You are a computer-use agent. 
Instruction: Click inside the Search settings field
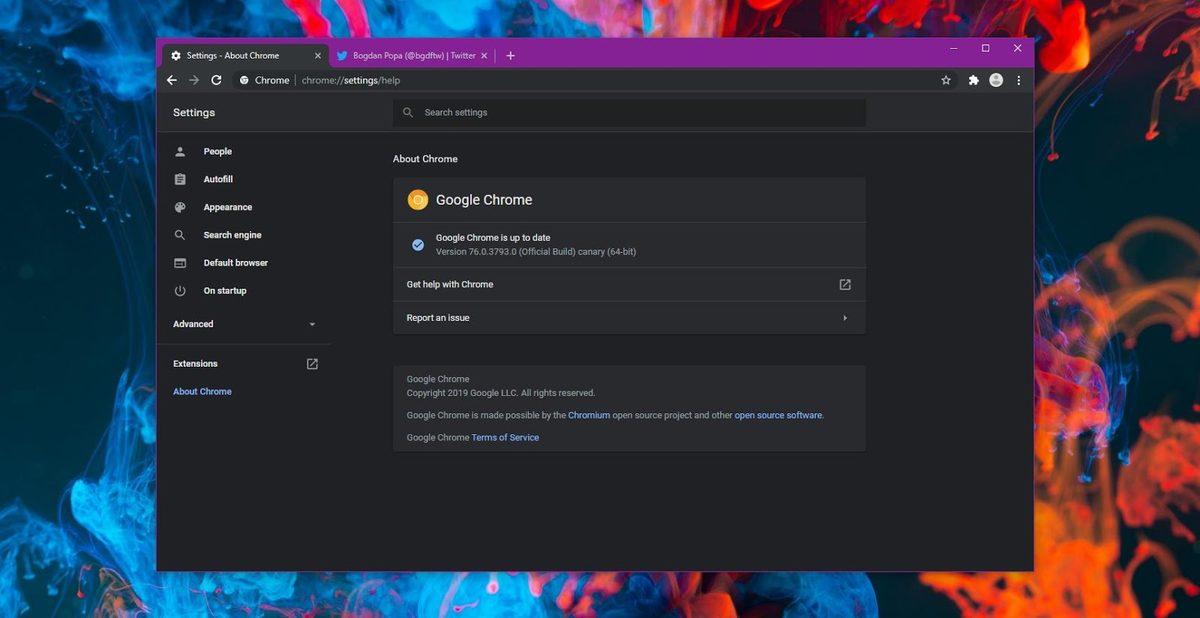point(630,112)
